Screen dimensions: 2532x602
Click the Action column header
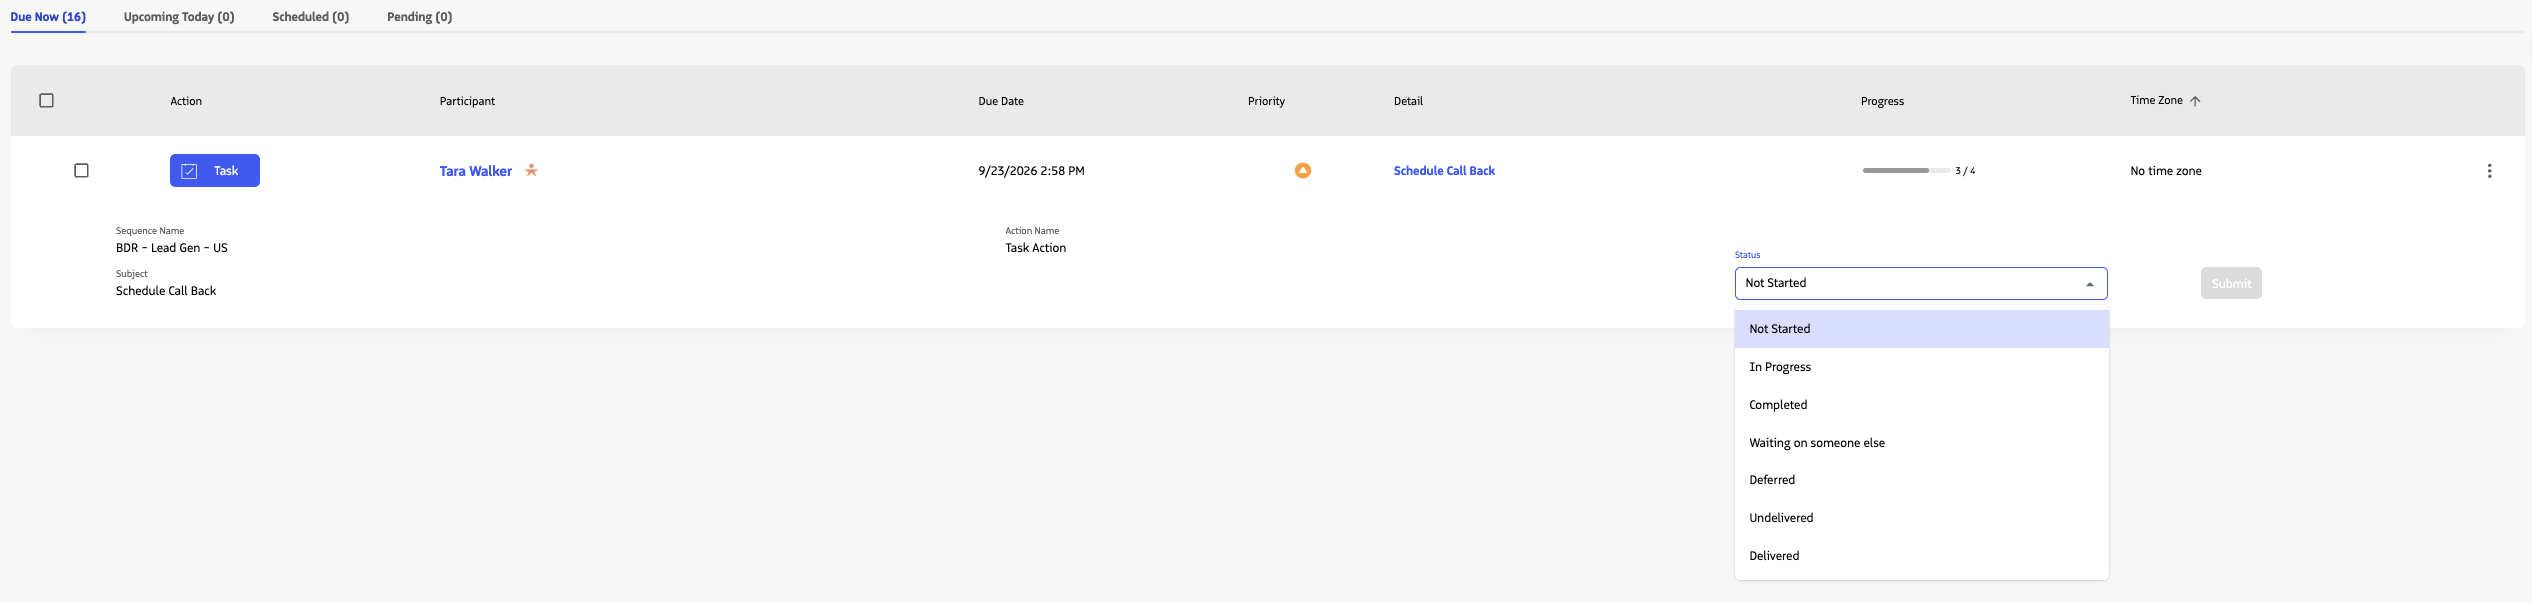coord(186,101)
